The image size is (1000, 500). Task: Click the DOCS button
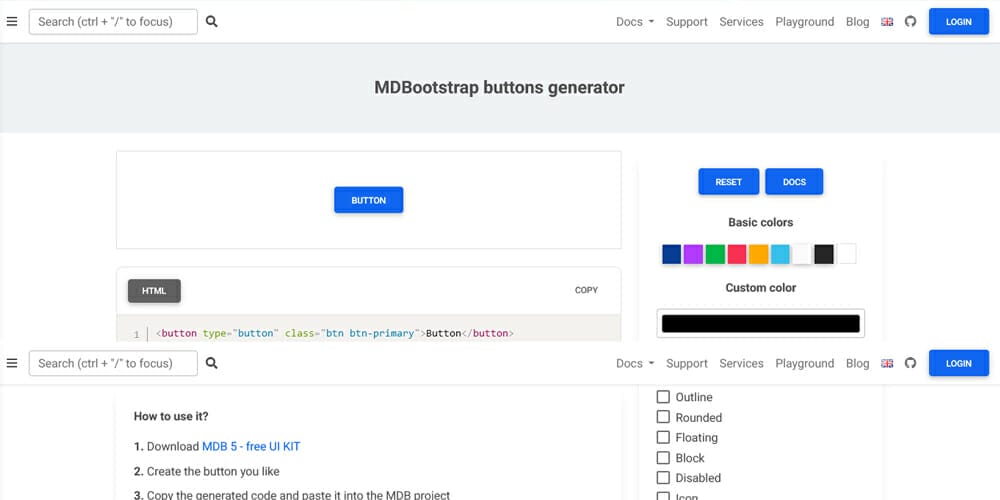pos(794,182)
